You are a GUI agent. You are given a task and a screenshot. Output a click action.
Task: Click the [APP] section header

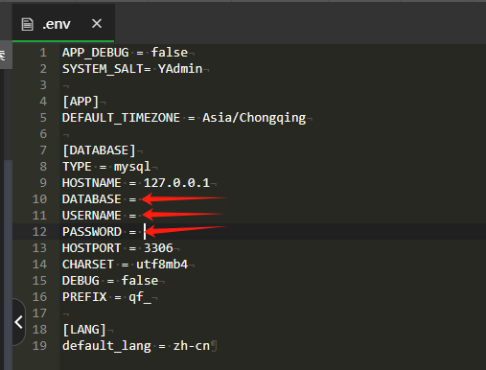tap(81, 101)
